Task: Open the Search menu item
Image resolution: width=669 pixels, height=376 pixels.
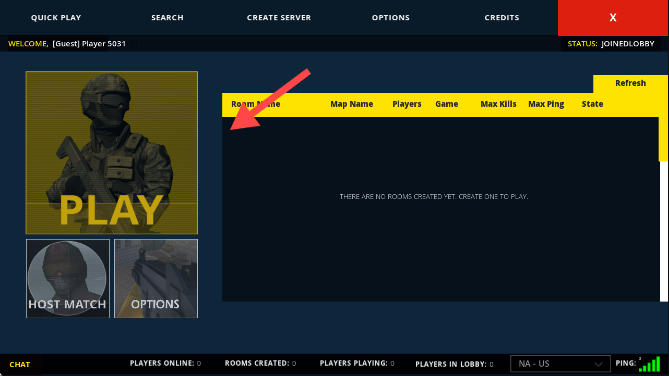Action: pos(167,17)
